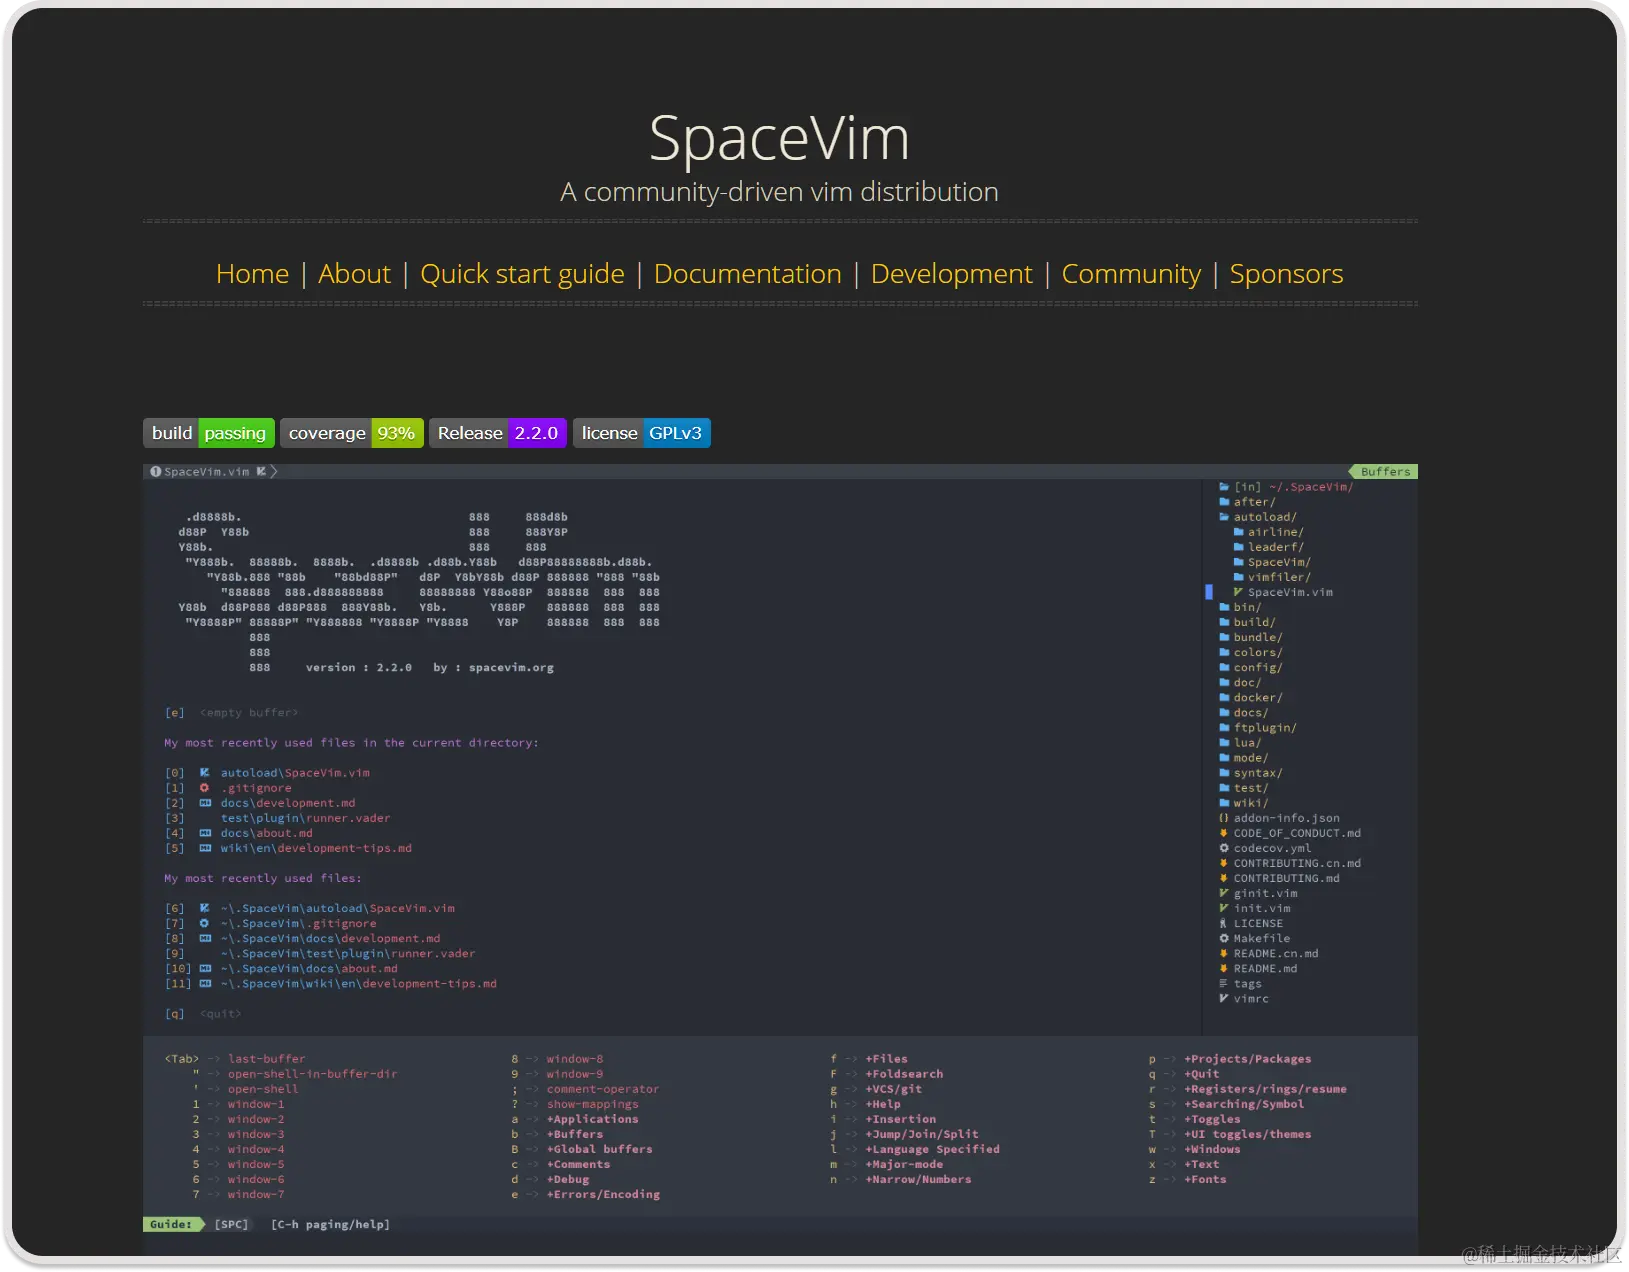Select the test/ folder row

pos(1243,788)
